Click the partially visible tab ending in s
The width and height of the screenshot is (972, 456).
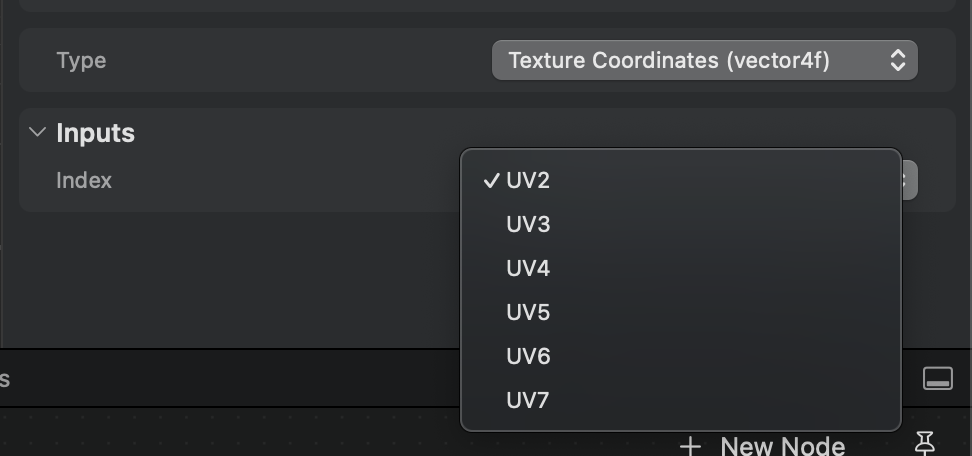(x=5, y=379)
